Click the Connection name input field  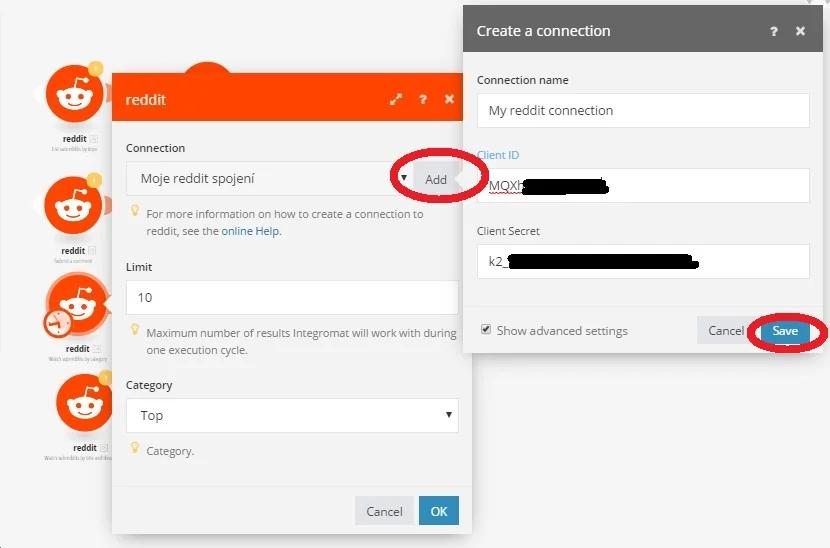point(643,110)
